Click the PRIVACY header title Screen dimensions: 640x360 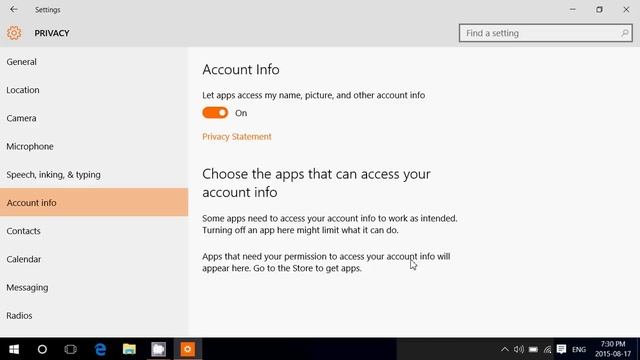click(x=52, y=33)
